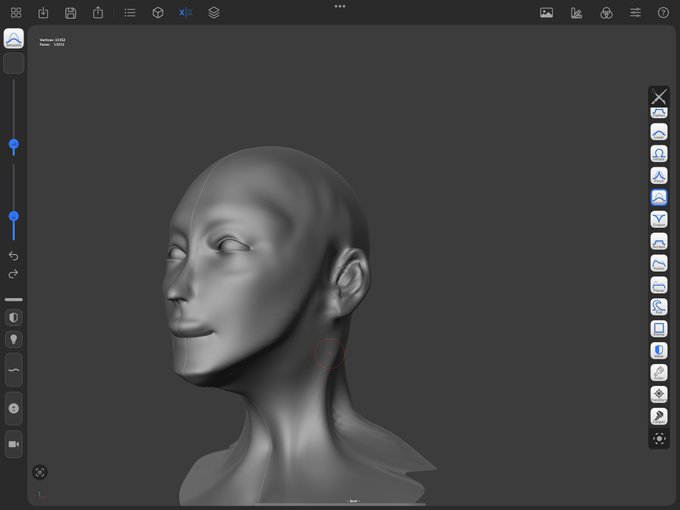
Task: Click the object name label at bottom
Action: (x=353, y=501)
